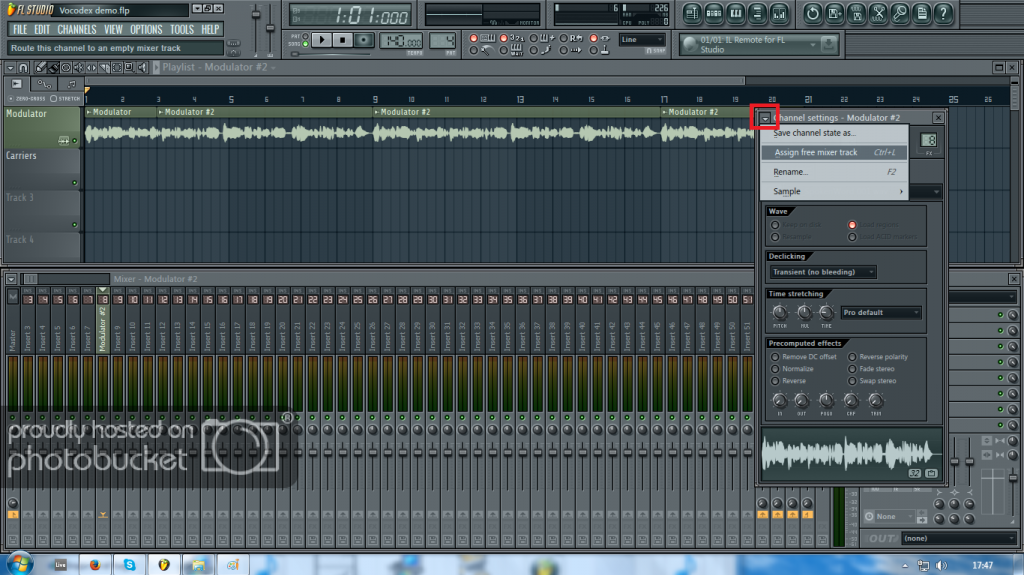Select the Carriers track header

pyautogui.click(x=42, y=169)
